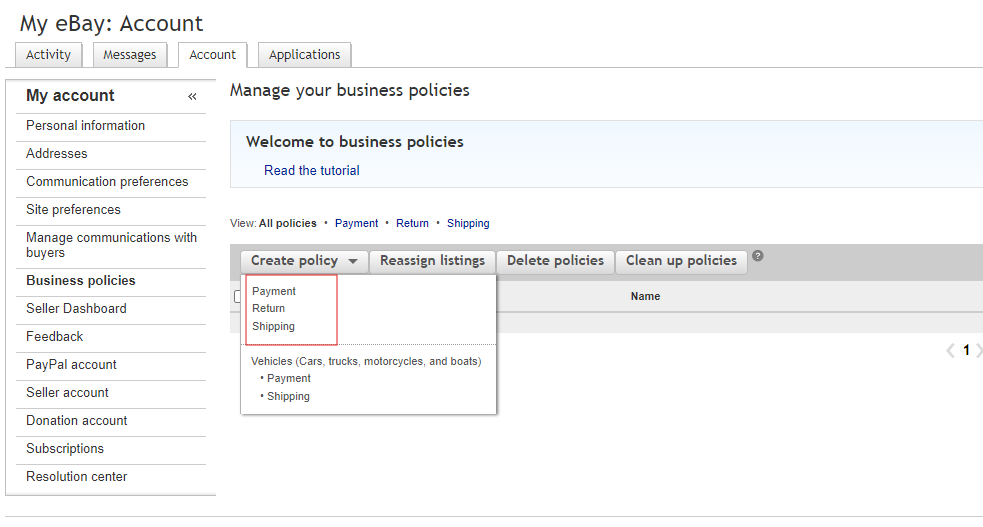
Task: Click Delete policies button
Action: tap(555, 261)
